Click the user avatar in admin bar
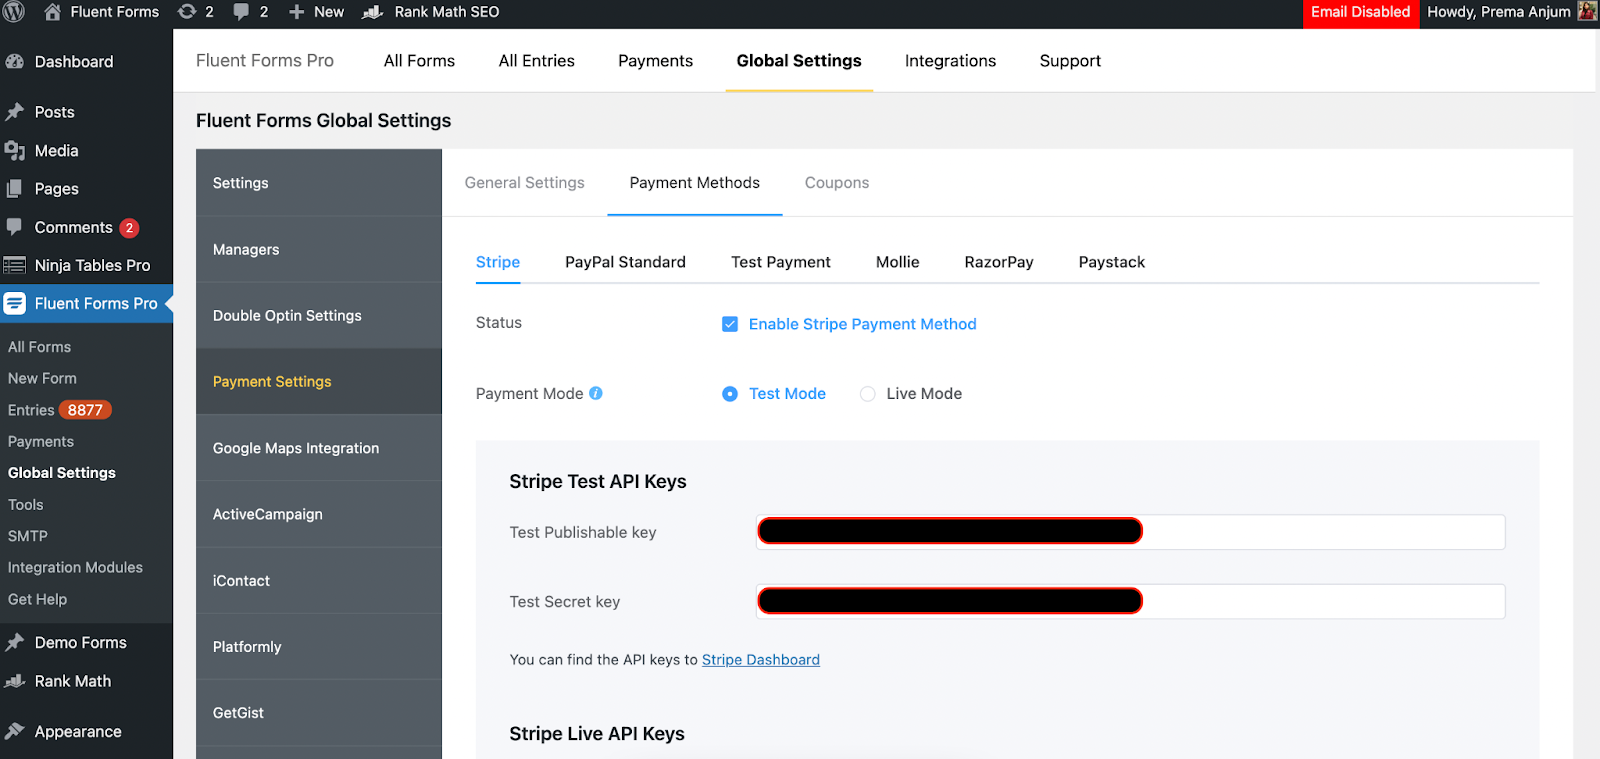1600x759 pixels. tap(1587, 12)
